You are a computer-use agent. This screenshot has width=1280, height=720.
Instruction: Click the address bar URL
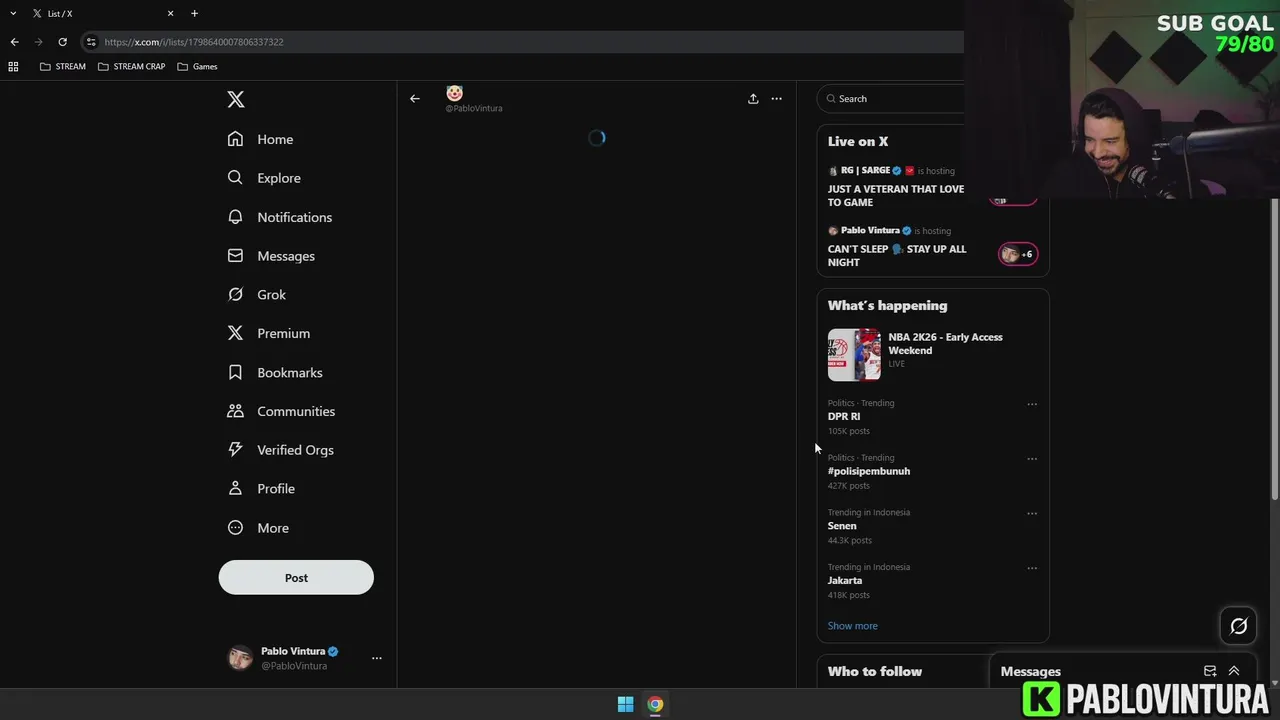click(194, 42)
